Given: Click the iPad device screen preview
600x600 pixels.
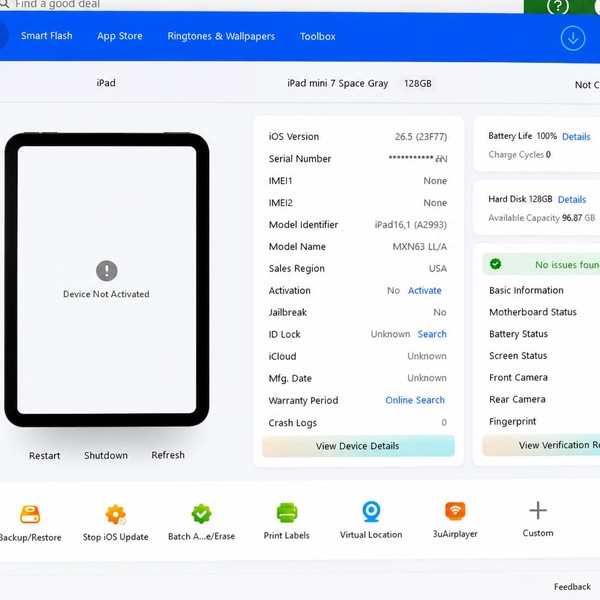Looking at the screenshot, I should [107, 280].
